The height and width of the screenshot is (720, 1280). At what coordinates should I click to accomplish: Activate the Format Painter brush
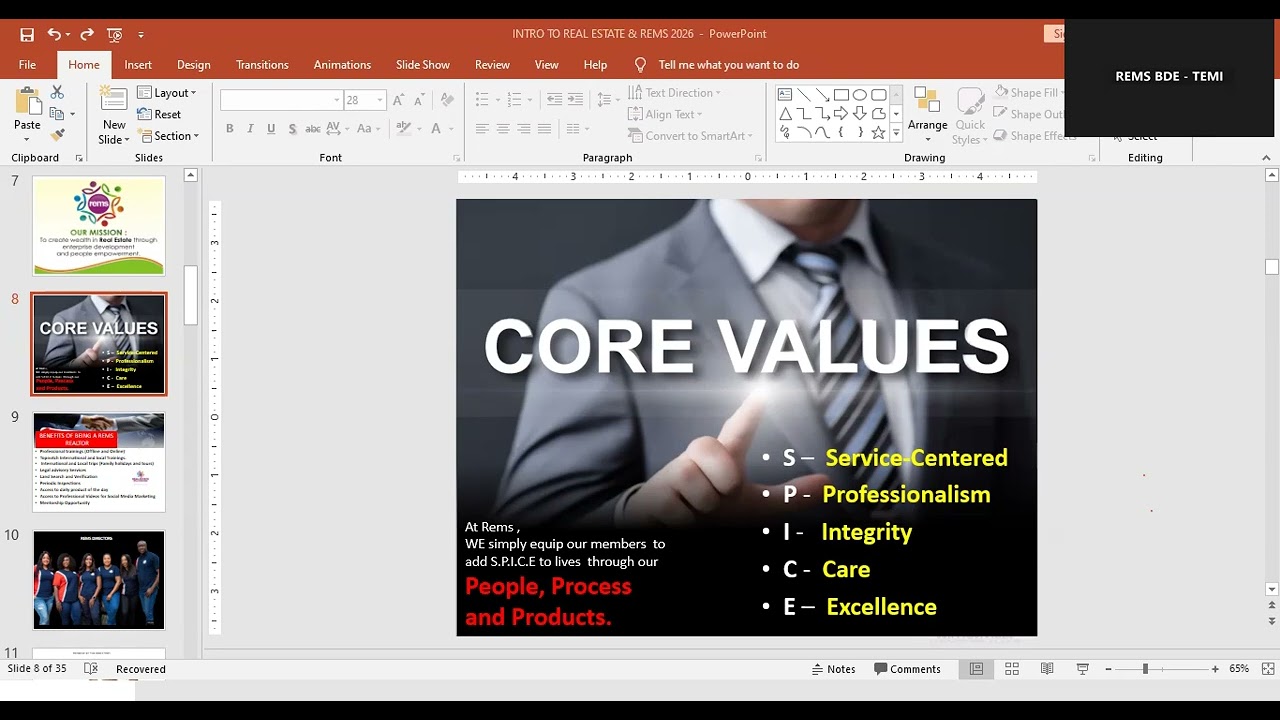(57, 134)
